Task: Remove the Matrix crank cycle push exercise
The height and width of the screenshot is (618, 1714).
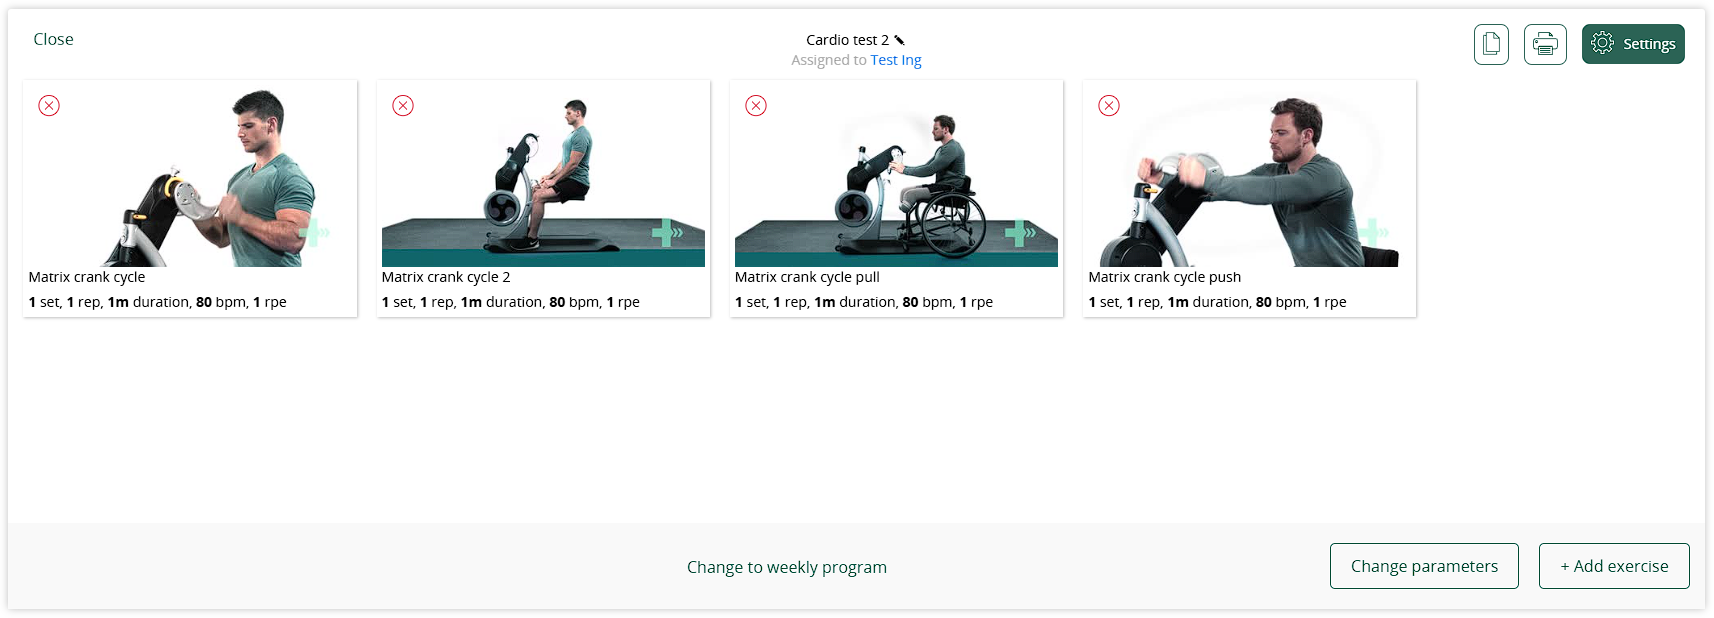Action: [x=1109, y=105]
